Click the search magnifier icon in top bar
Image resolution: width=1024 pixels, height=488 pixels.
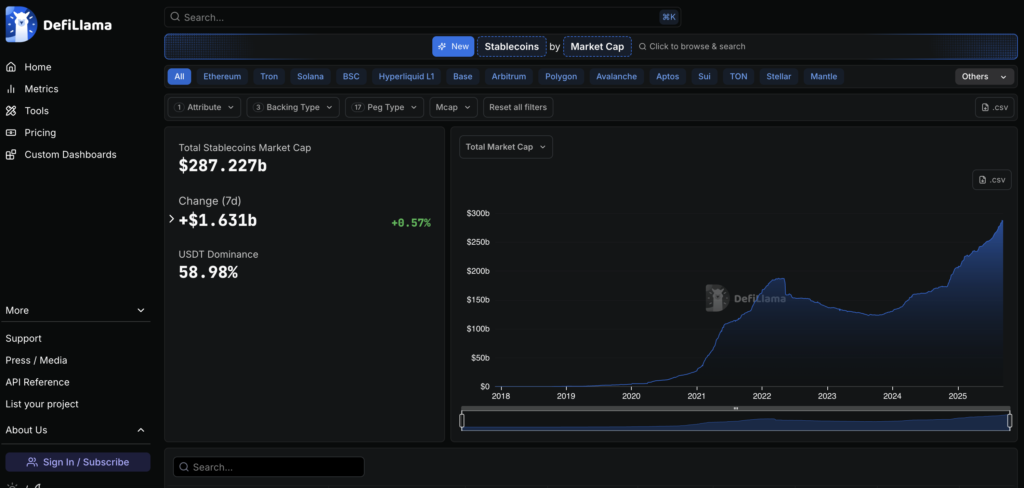175,18
